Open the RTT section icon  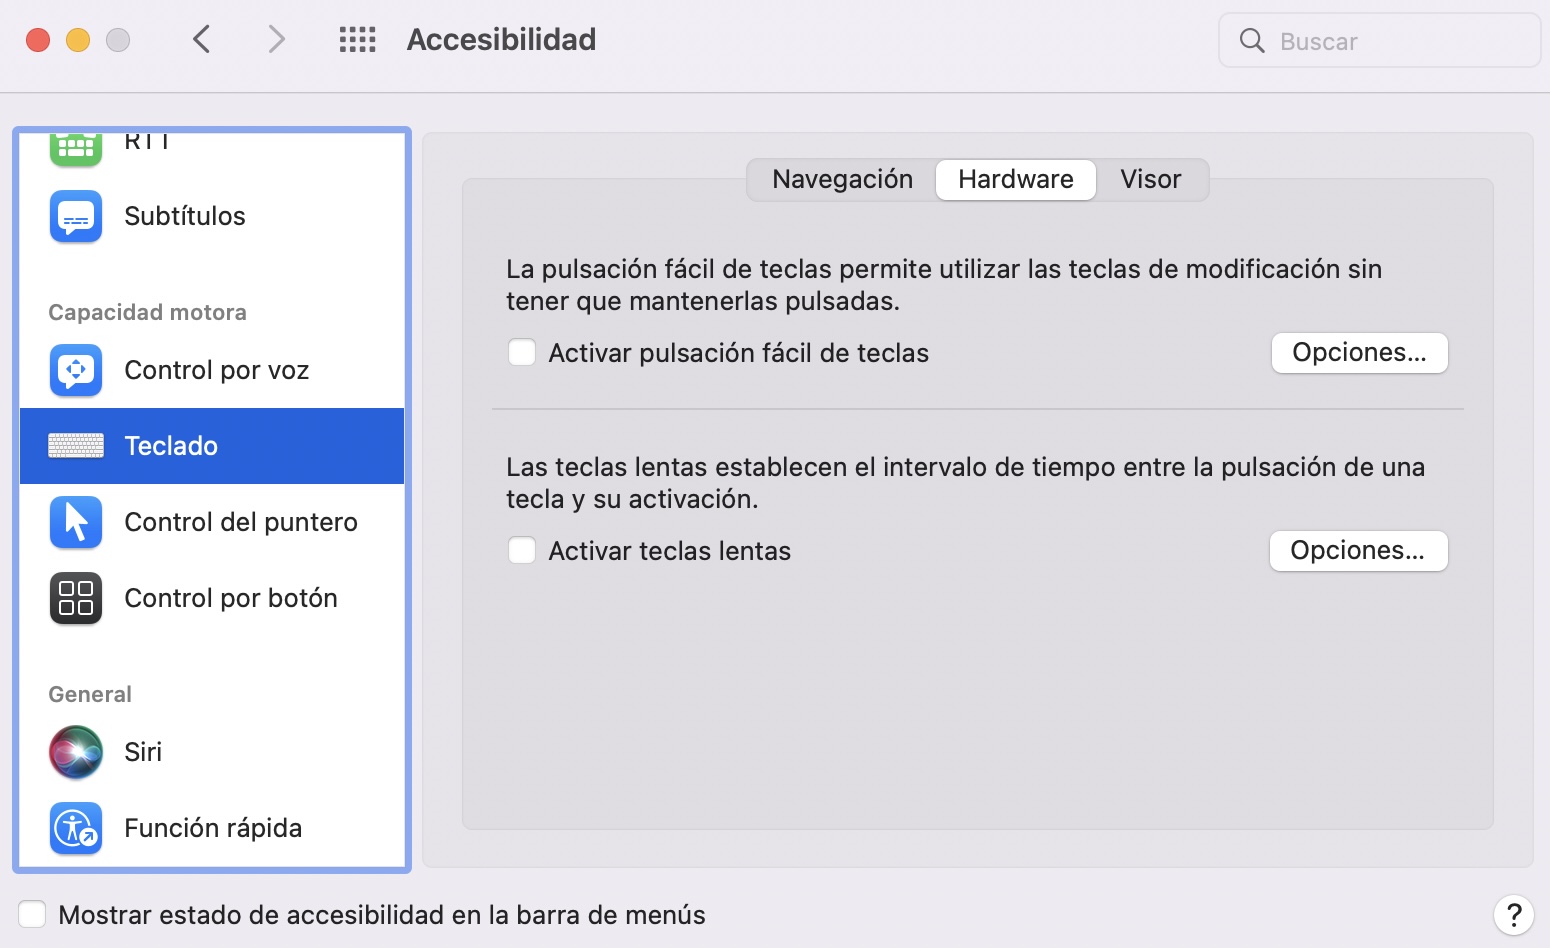pyautogui.click(x=75, y=145)
